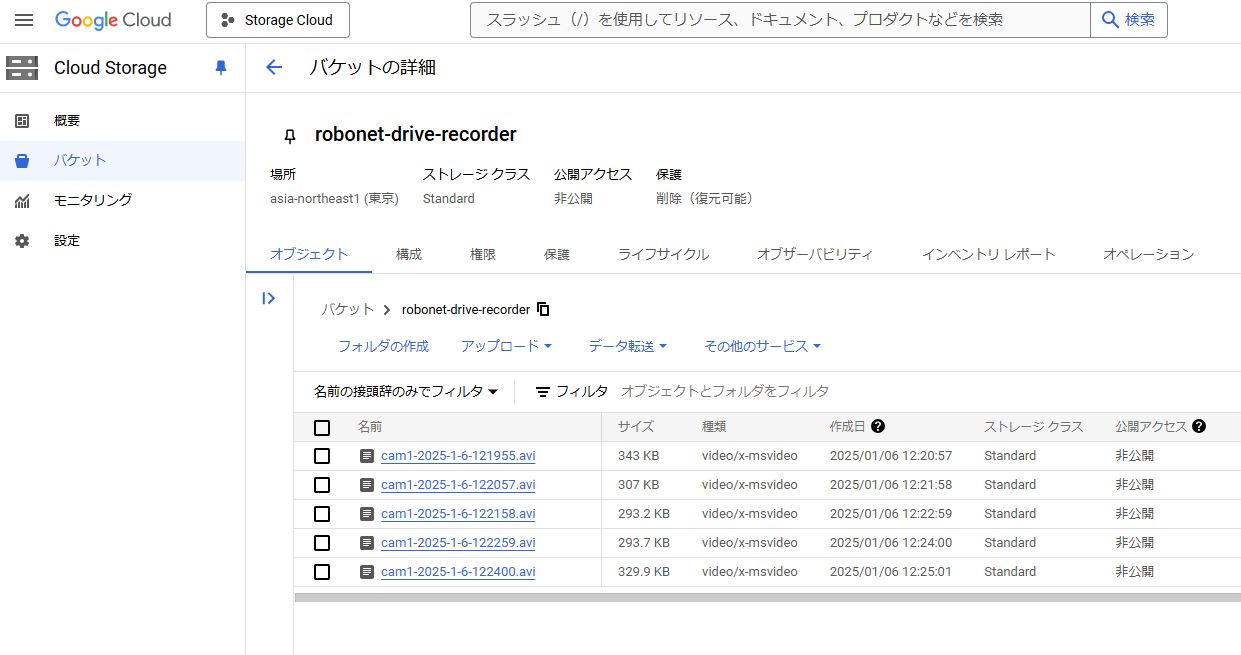The image size is (1241, 655).
Task: Open the cam1-2025-1-6-121955.avi link
Action: [458, 456]
